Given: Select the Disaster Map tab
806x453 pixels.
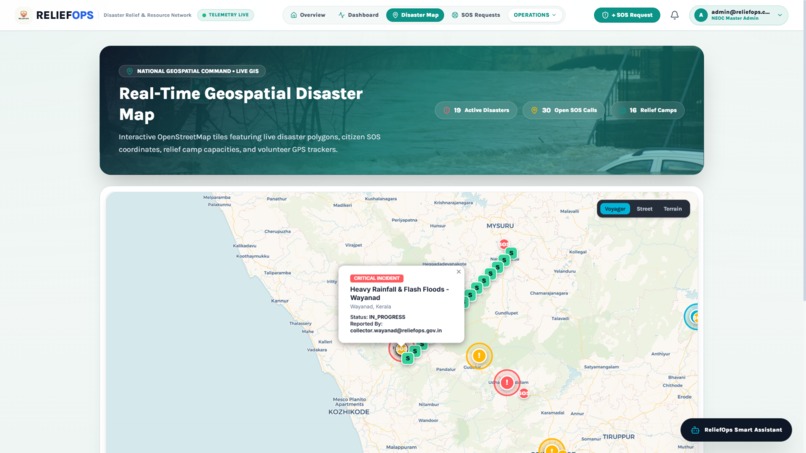Looking at the screenshot, I should 415,15.
